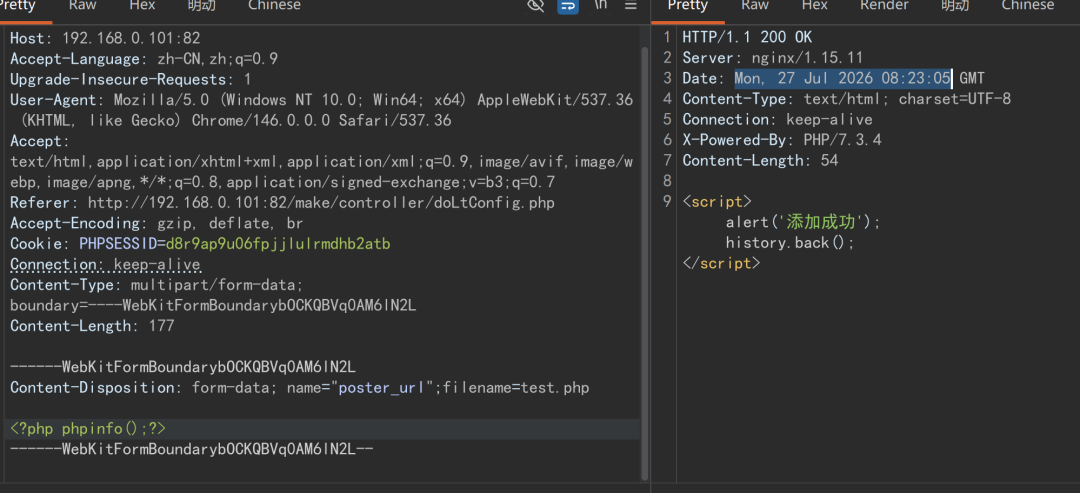
Task: Click the alert('添加成功') line
Action: tap(803, 222)
